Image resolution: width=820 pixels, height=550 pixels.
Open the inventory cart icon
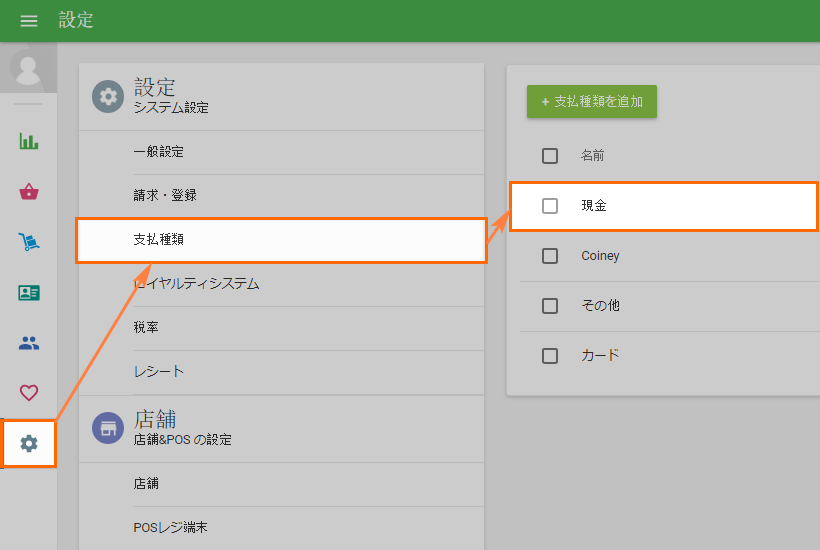click(x=29, y=242)
